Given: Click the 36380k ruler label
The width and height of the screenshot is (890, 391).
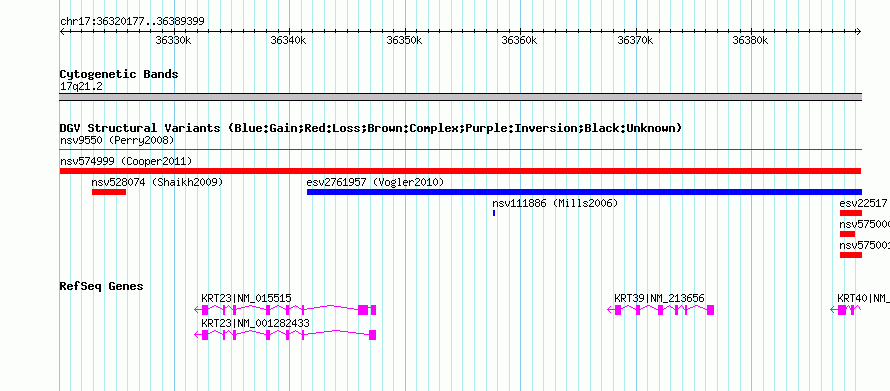Looking at the screenshot, I should 750,40.
